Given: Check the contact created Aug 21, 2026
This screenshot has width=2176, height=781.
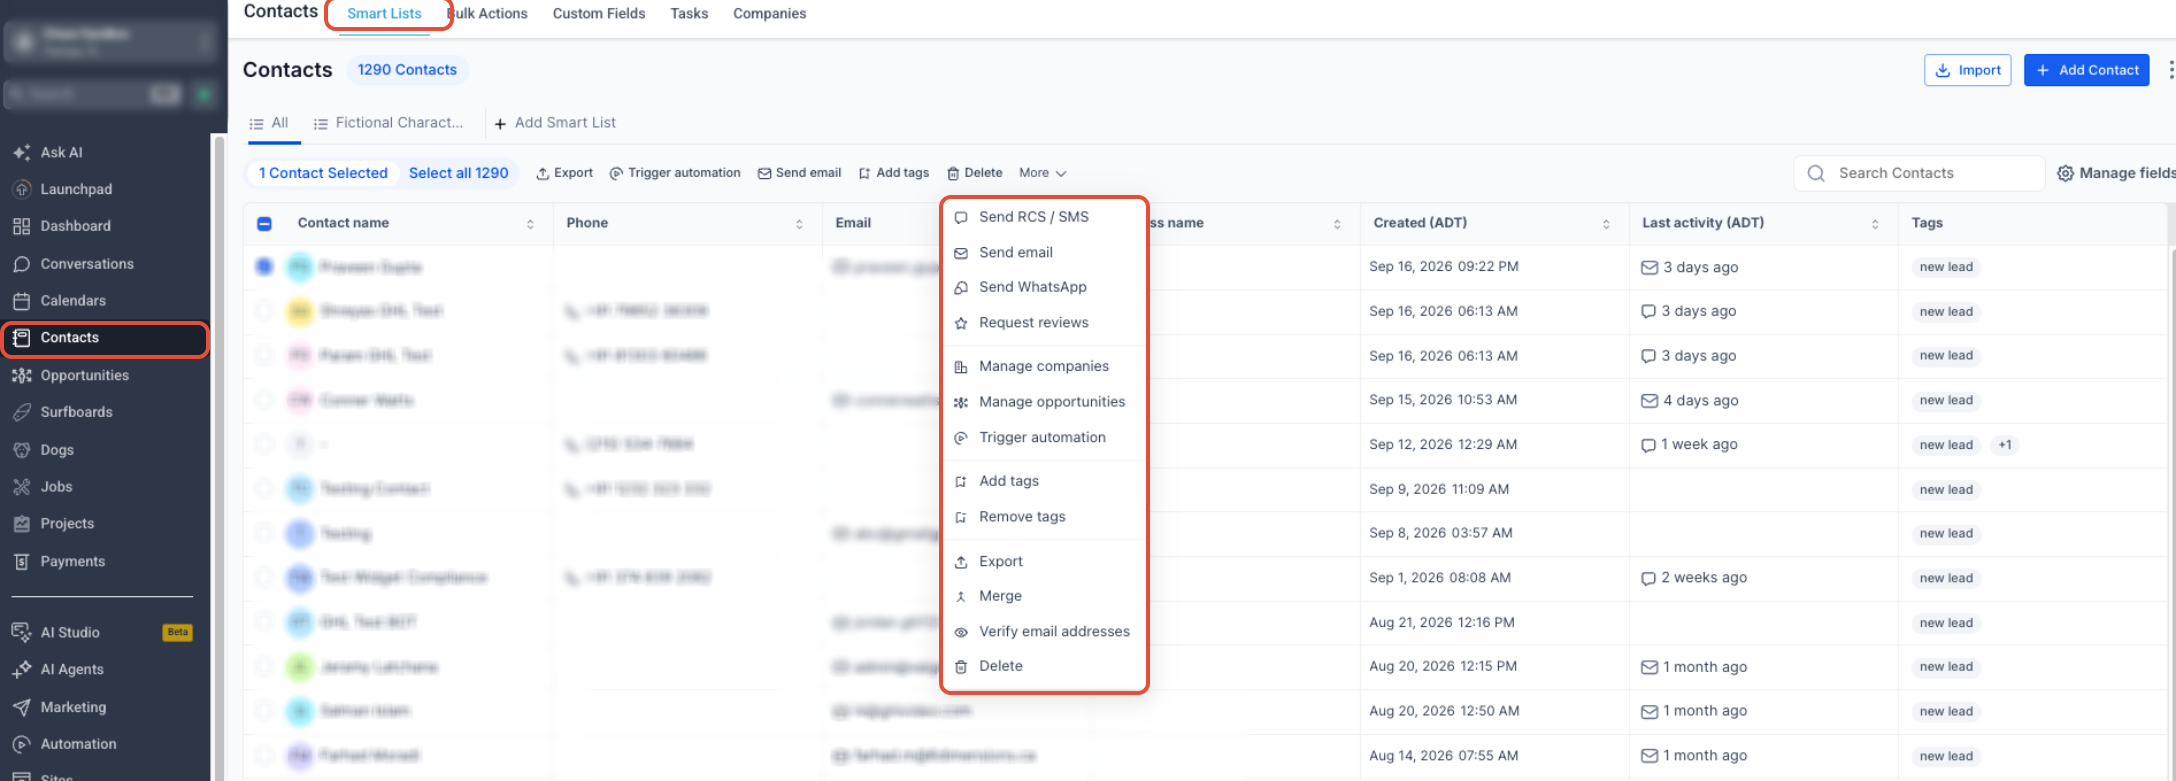Looking at the screenshot, I should click(x=264, y=622).
